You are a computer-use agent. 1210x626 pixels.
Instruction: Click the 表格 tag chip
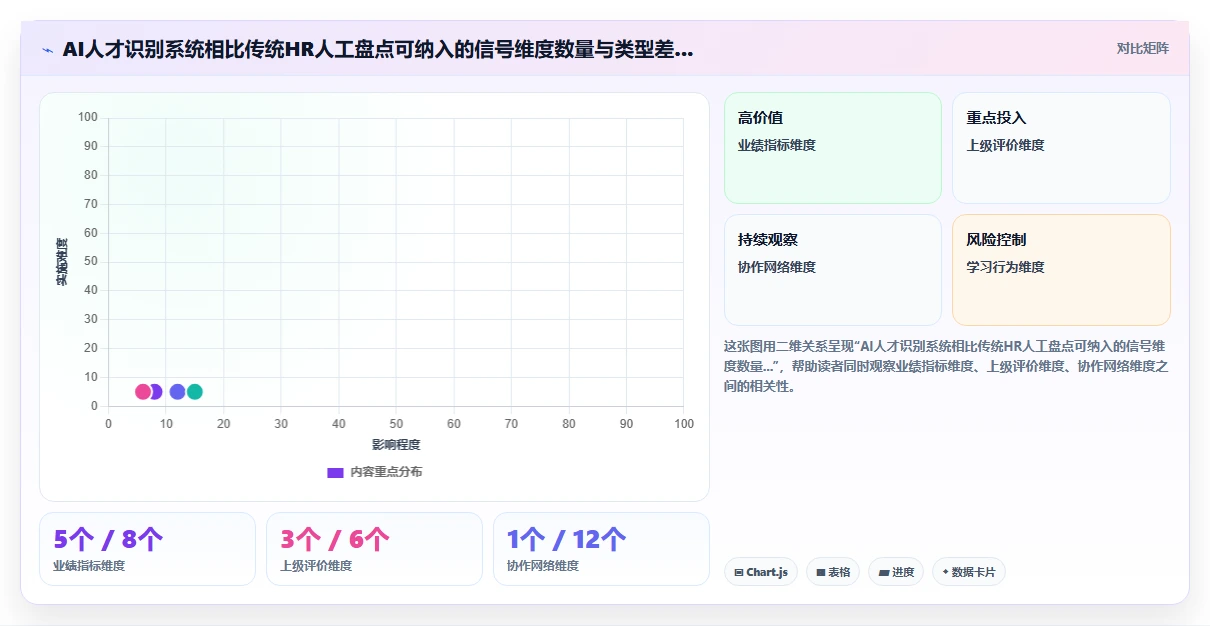[833, 572]
